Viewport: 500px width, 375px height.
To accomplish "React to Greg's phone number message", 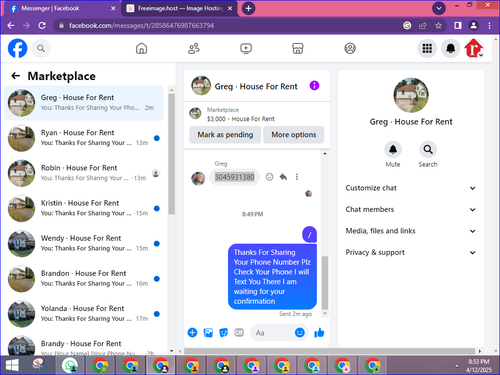I will pyautogui.click(x=269, y=177).
